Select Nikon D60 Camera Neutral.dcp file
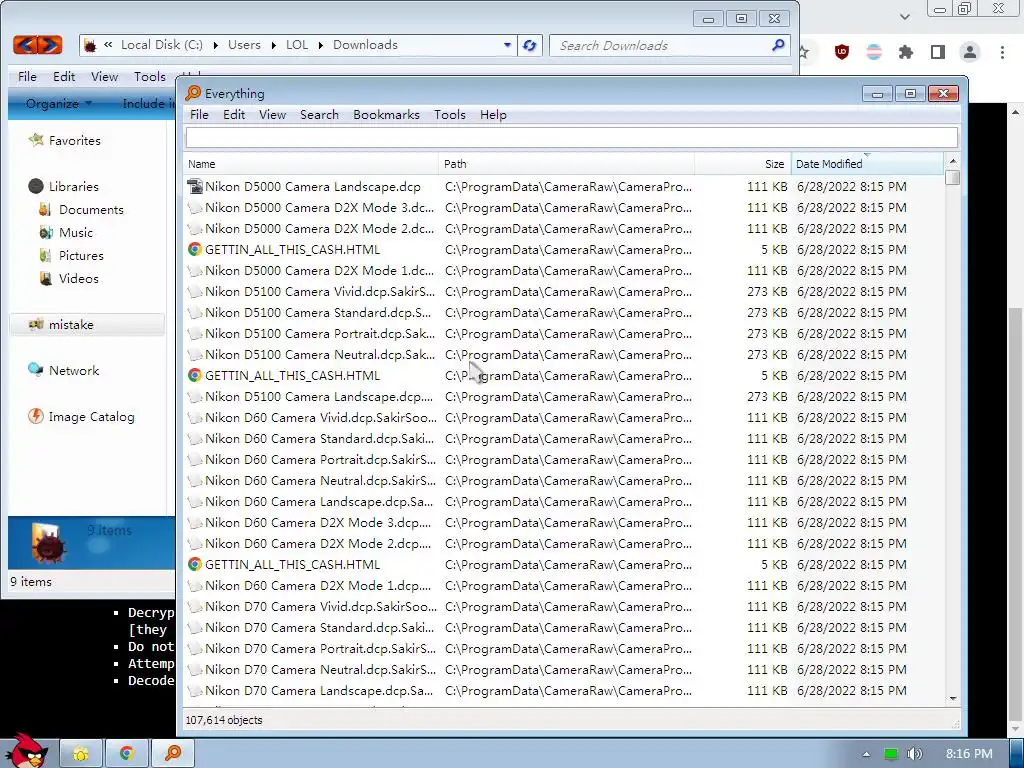Image resolution: width=1024 pixels, height=768 pixels. pyautogui.click(x=320, y=481)
